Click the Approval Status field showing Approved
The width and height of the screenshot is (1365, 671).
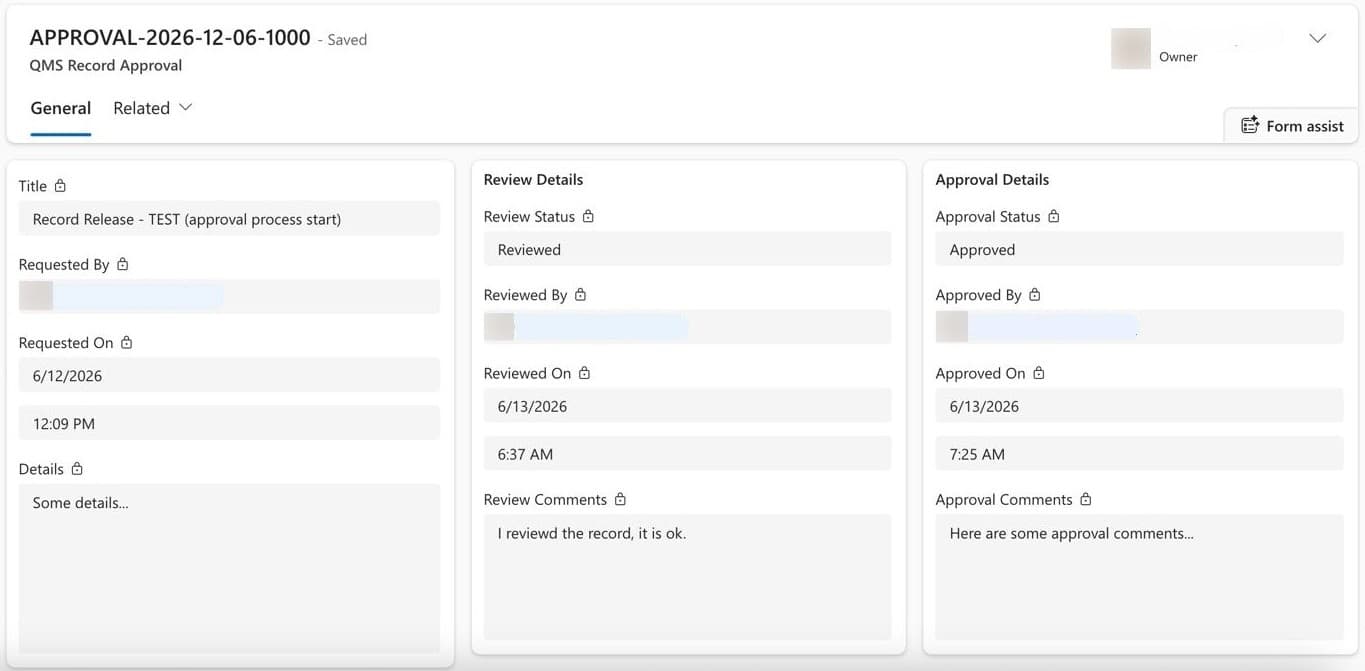click(x=1139, y=249)
